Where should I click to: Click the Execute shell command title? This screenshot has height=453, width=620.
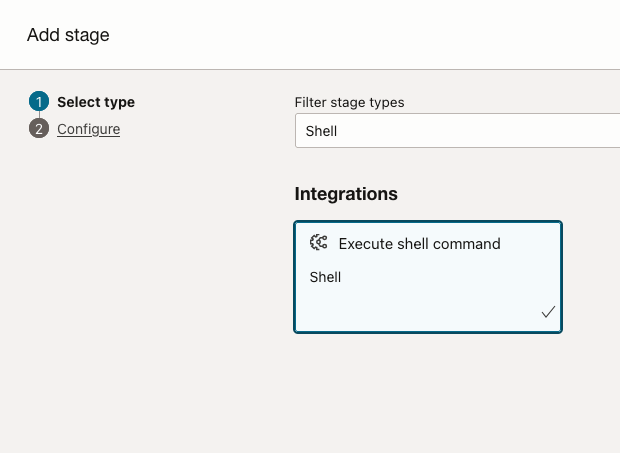(x=419, y=243)
